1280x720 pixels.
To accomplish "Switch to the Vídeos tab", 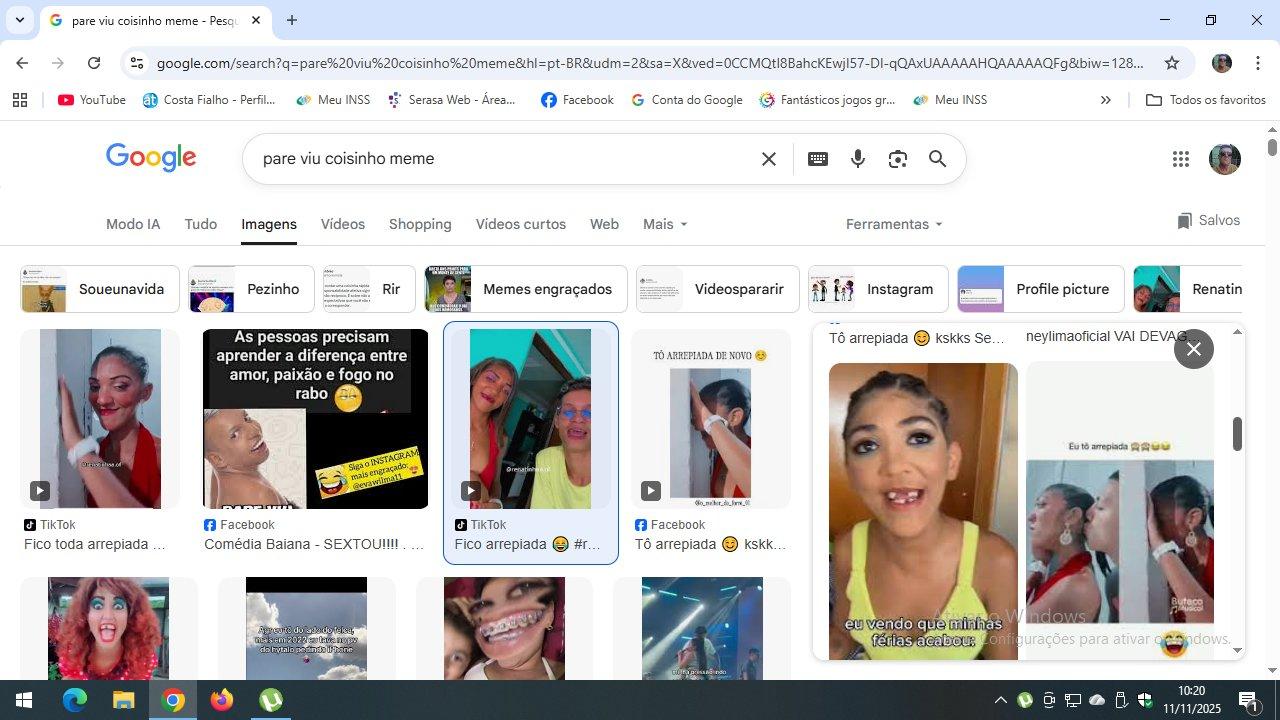I will [342, 224].
